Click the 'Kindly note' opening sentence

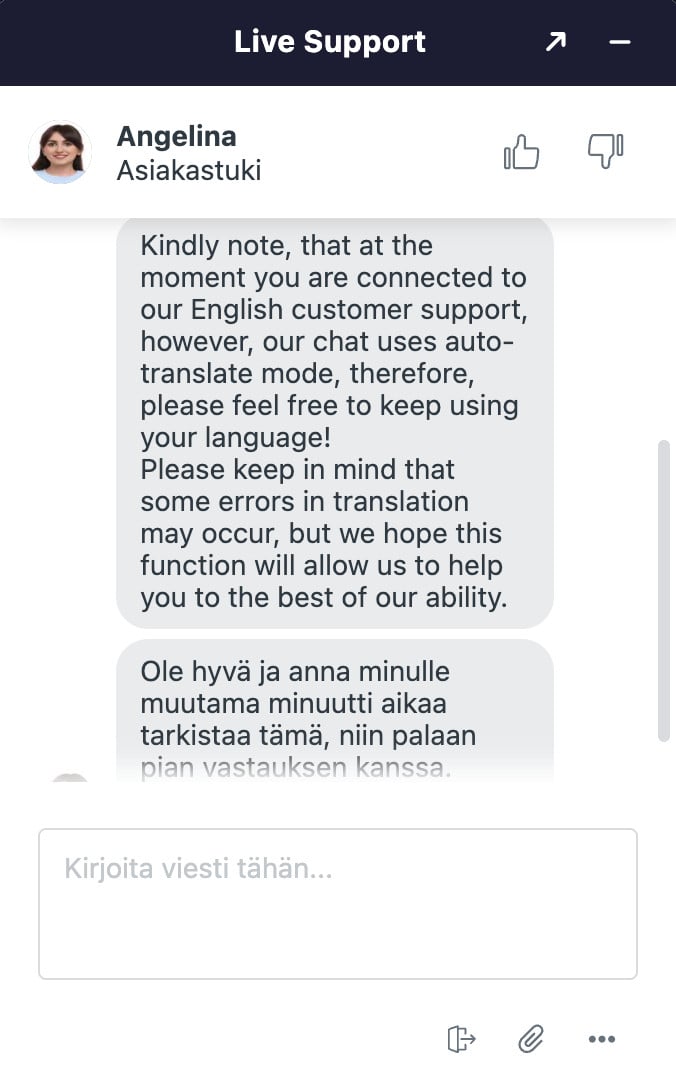(334, 341)
